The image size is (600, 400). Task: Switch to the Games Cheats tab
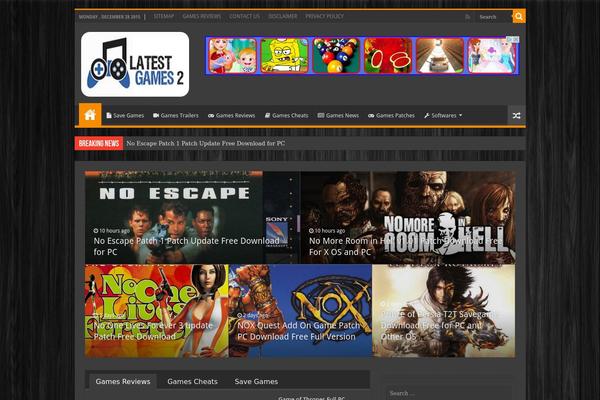pyautogui.click(x=192, y=381)
